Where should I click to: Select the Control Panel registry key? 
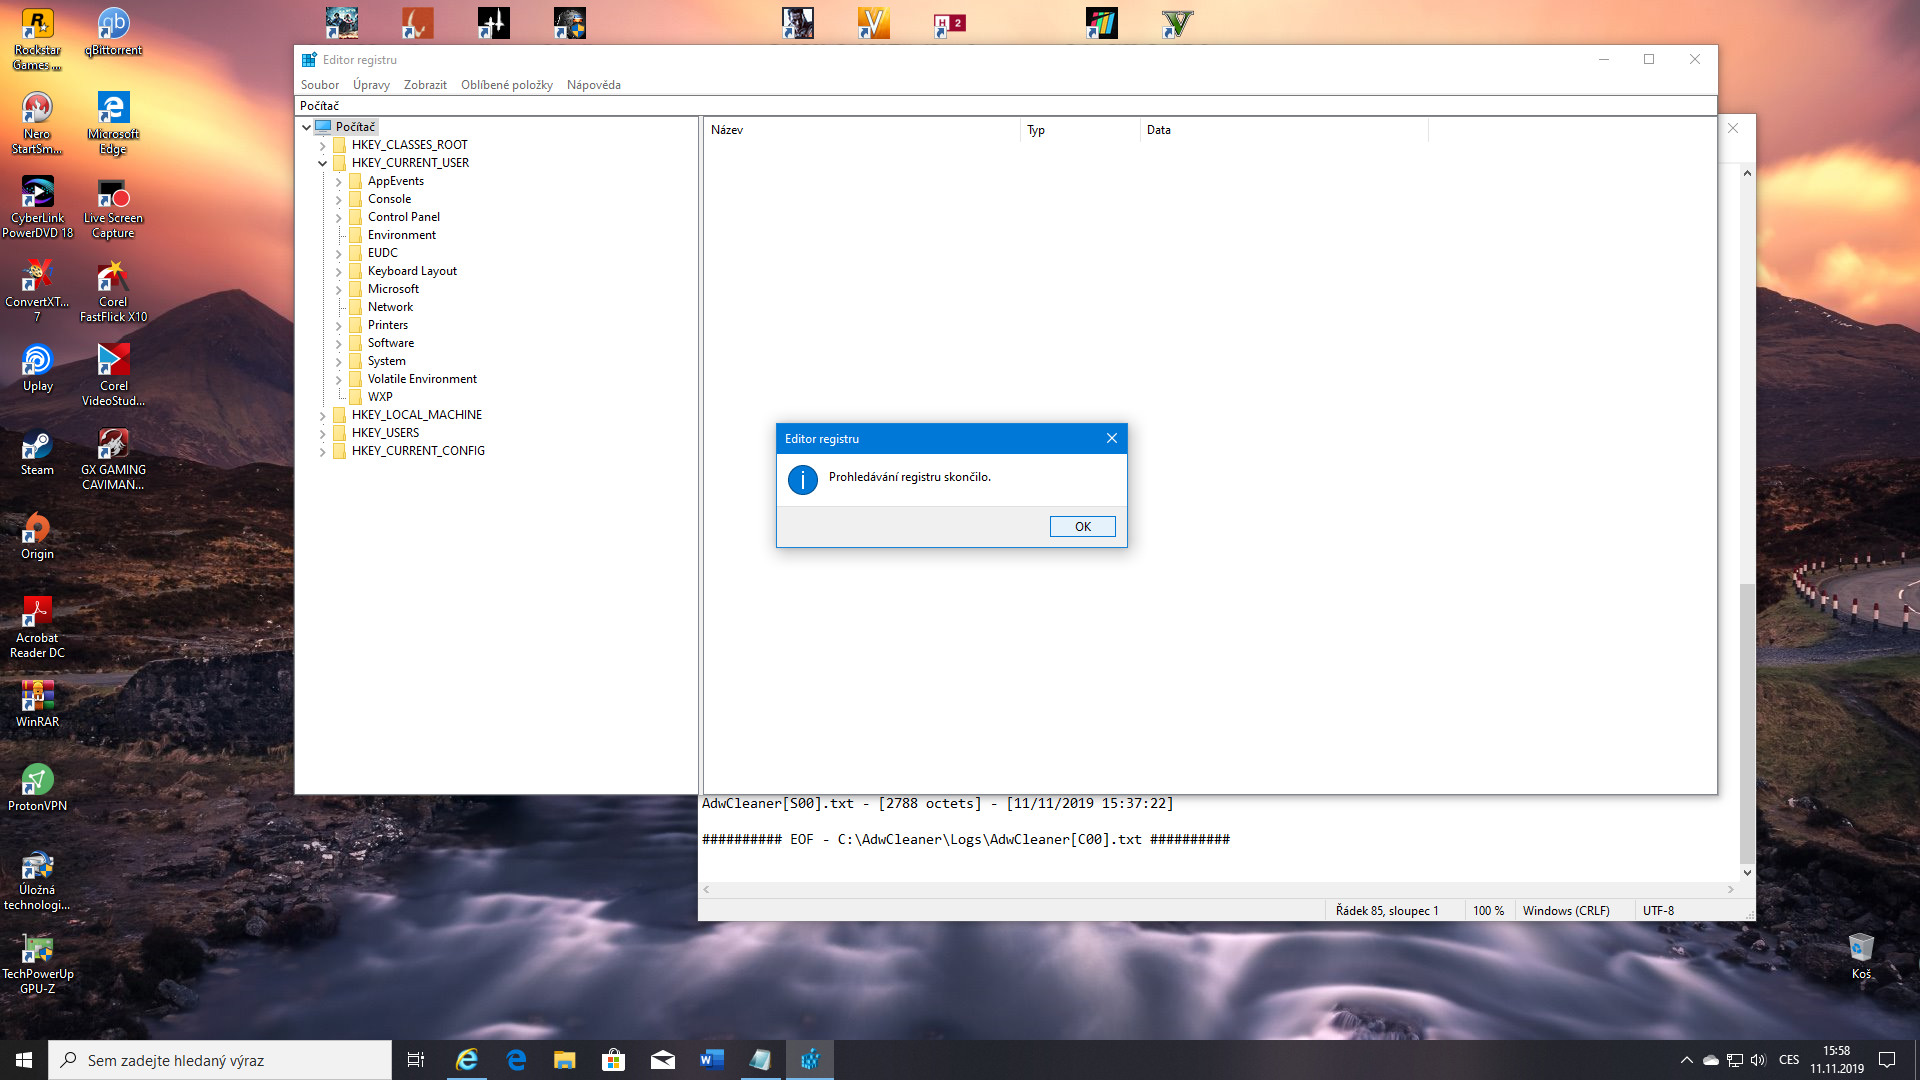(x=403, y=217)
